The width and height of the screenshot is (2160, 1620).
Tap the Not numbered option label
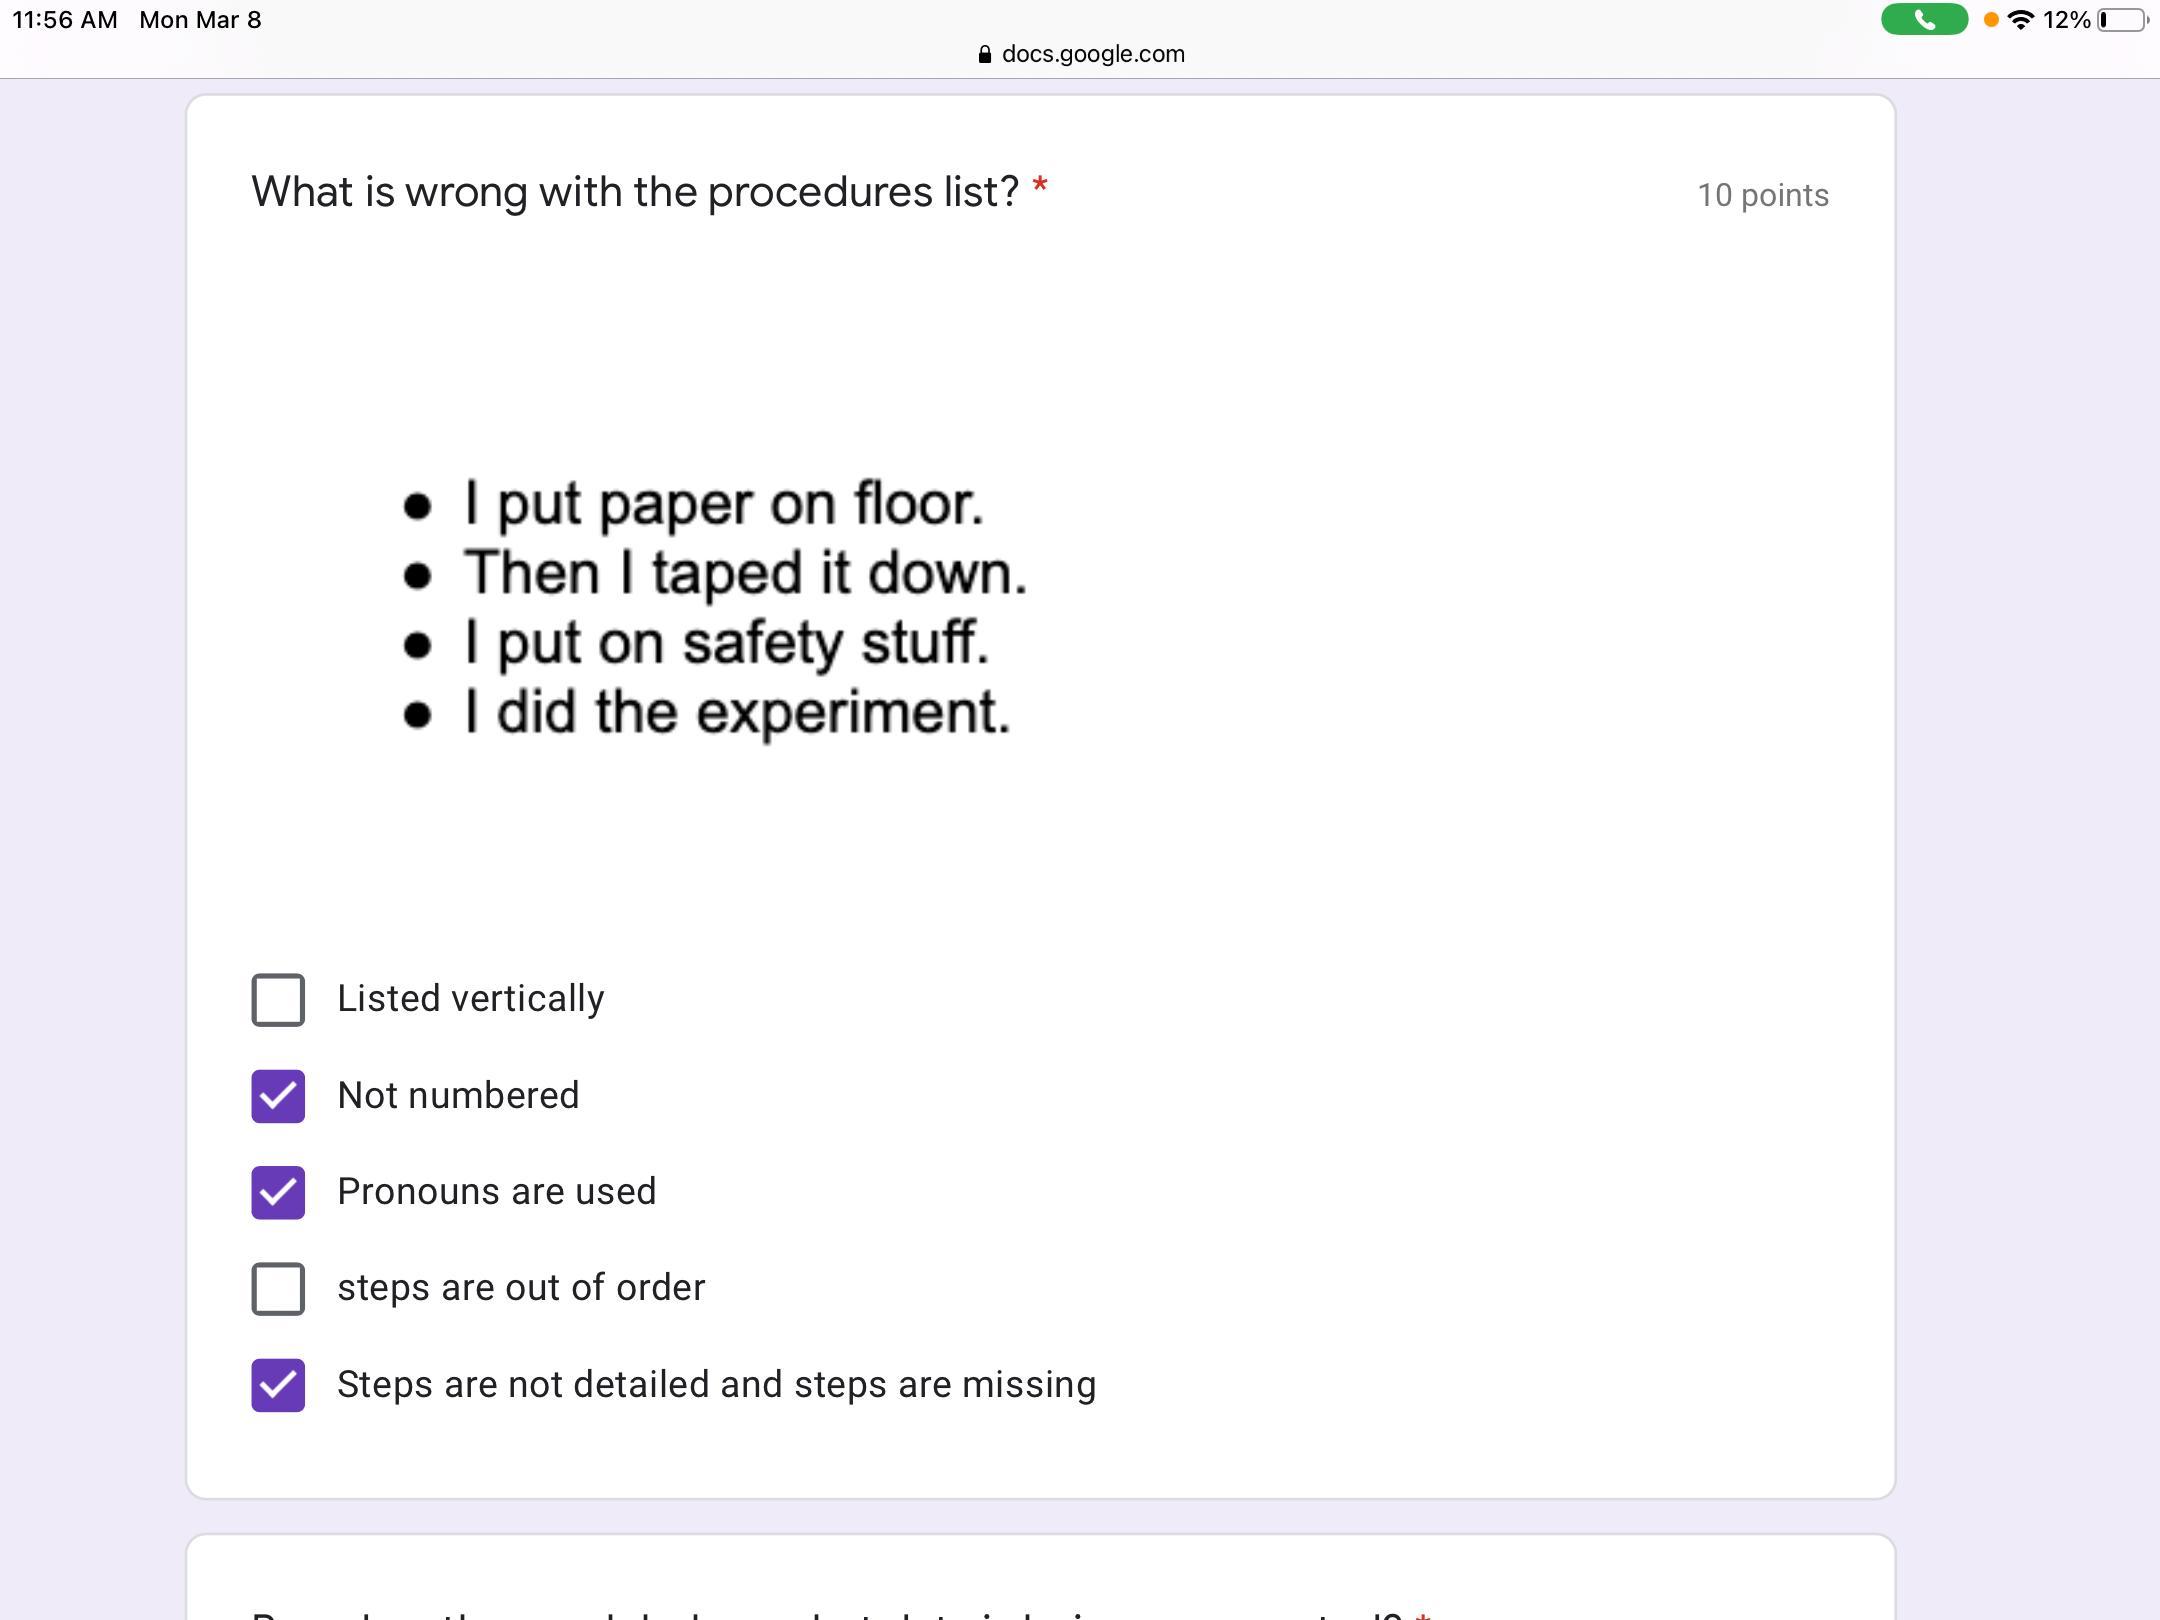coord(458,1095)
